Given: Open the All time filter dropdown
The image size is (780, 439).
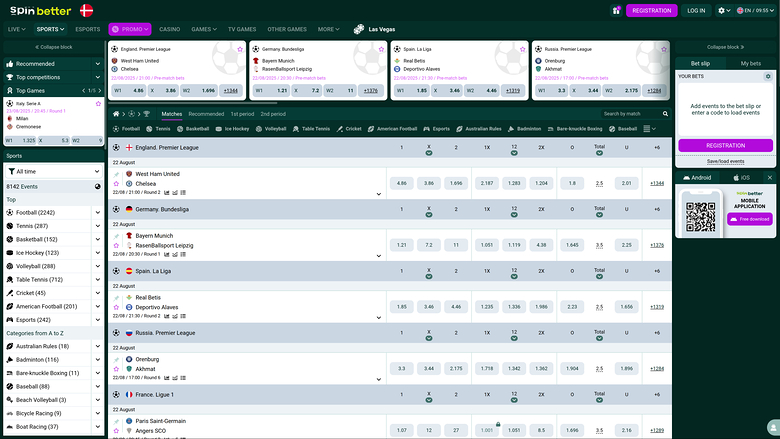Looking at the screenshot, I should (x=53, y=172).
